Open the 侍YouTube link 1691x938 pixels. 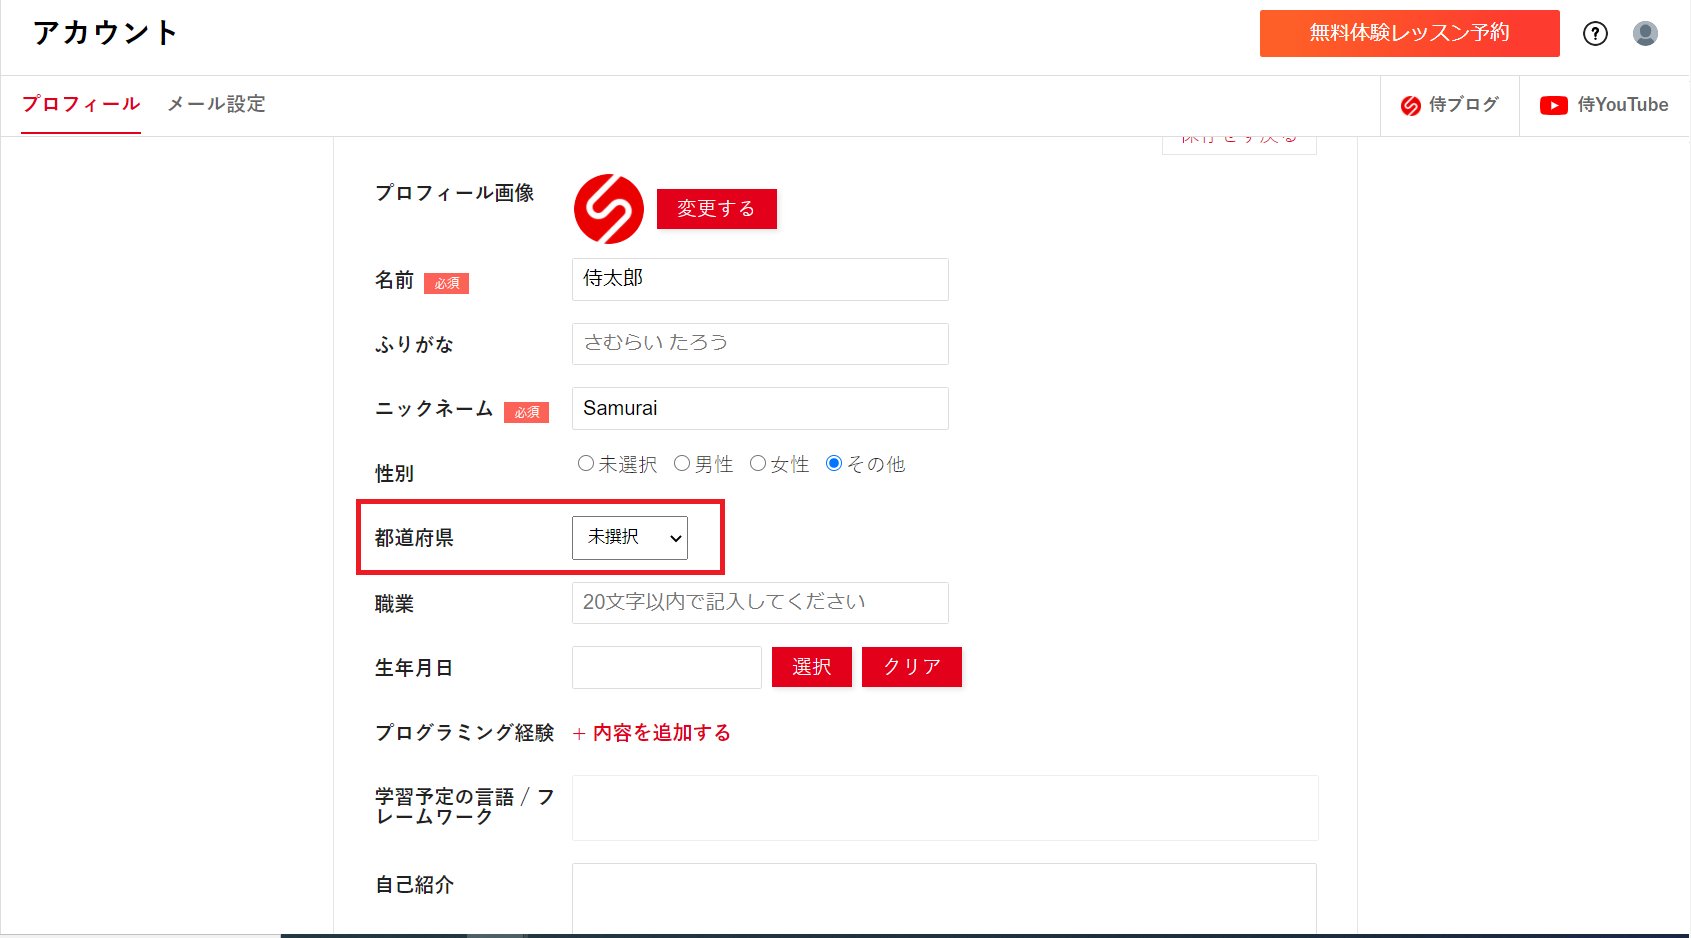[x=1604, y=105]
